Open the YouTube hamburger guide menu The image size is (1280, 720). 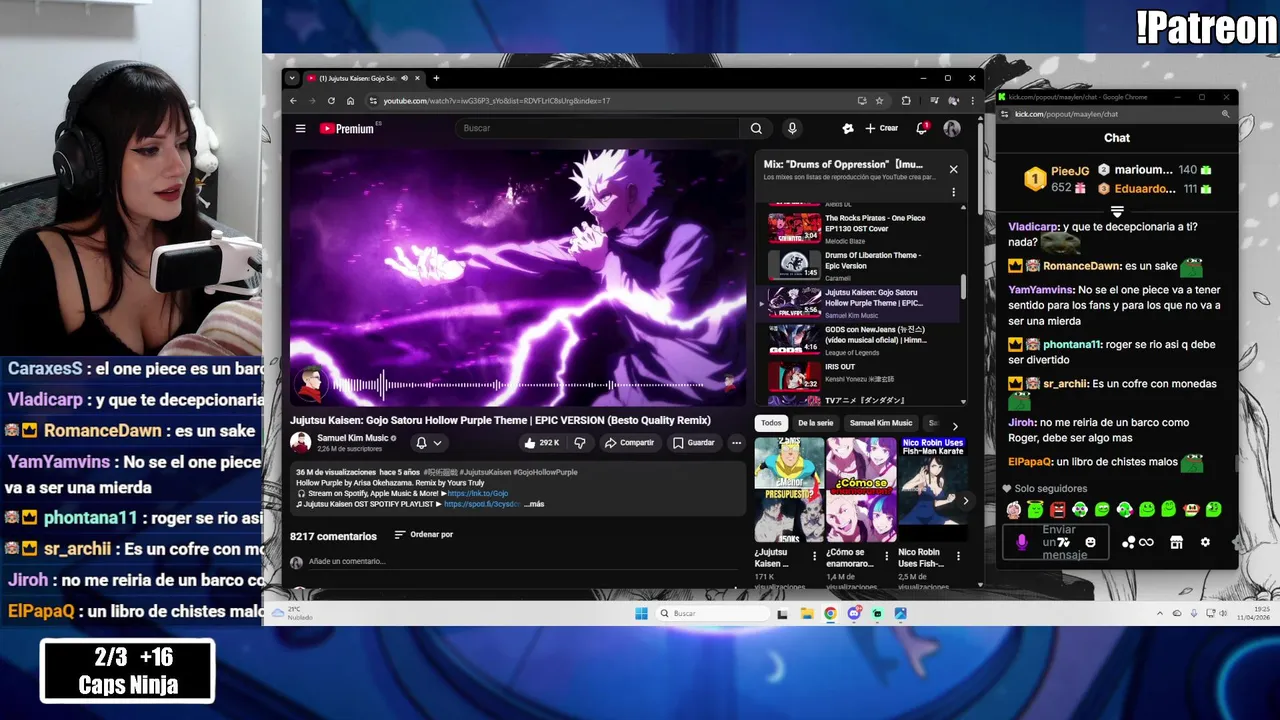click(x=300, y=128)
